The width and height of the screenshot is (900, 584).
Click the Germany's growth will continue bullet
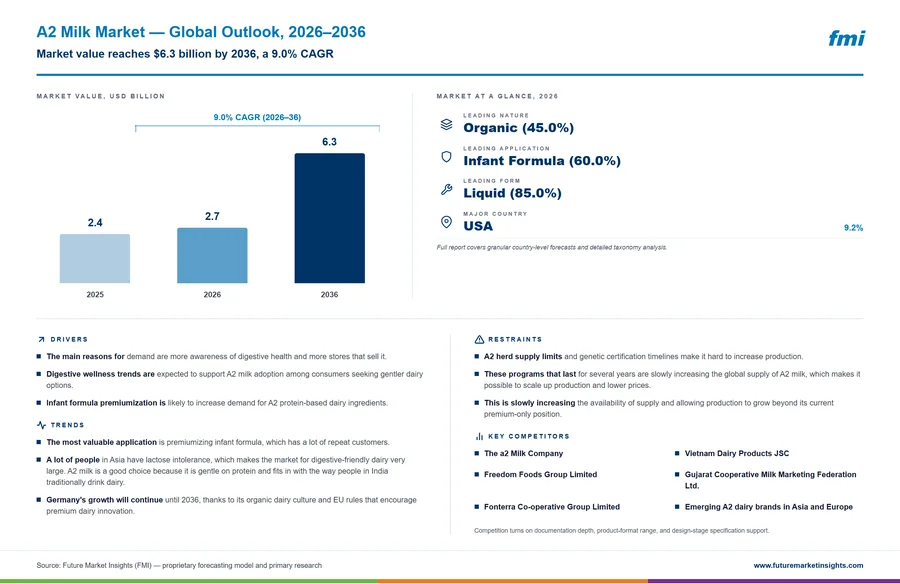point(231,505)
